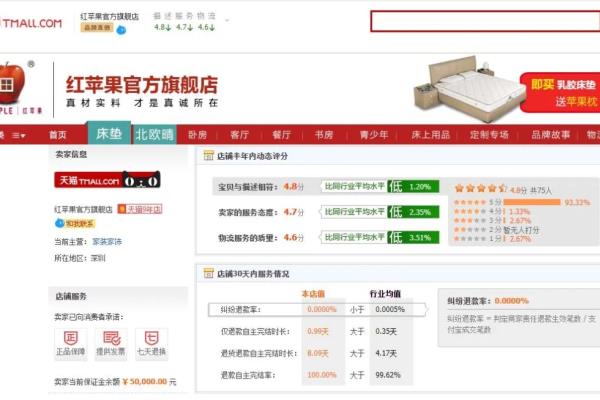The height and width of the screenshot is (400, 600).
Task: Select 品牌故事 in navigation bar
Action: coord(551,135)
